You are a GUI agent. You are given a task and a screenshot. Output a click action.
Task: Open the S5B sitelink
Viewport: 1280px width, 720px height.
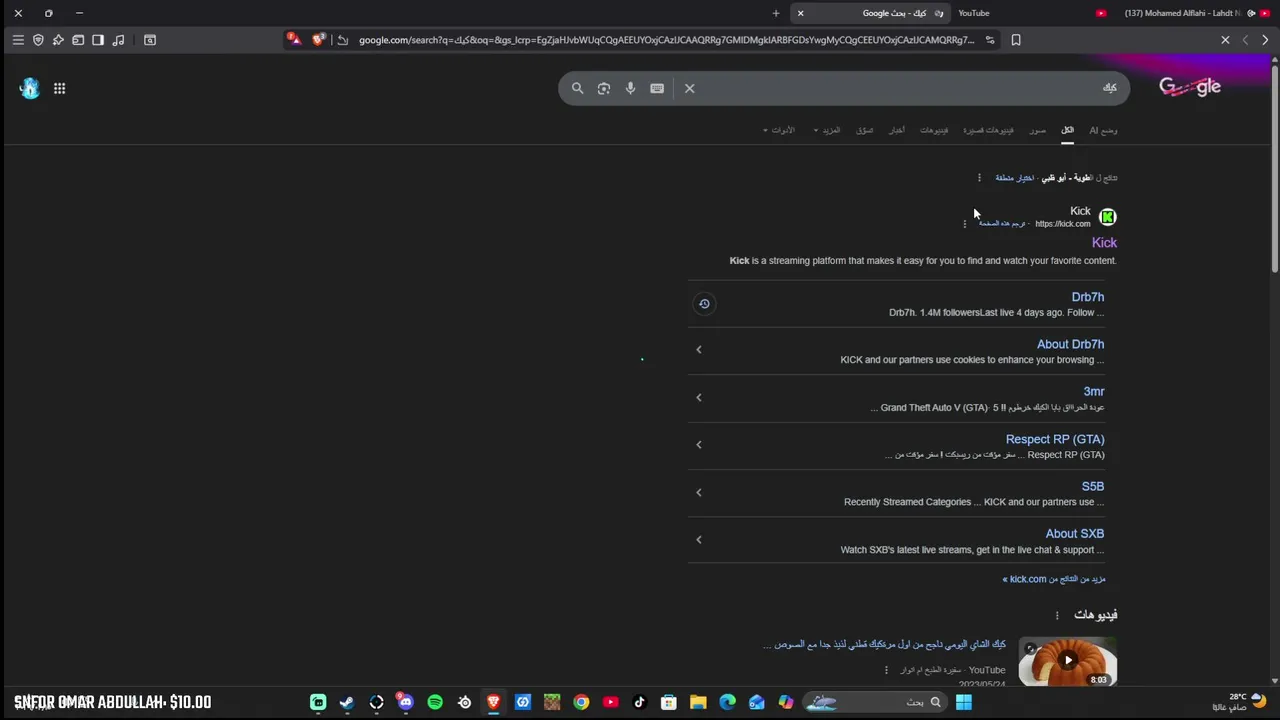(x=1093, y=486)
